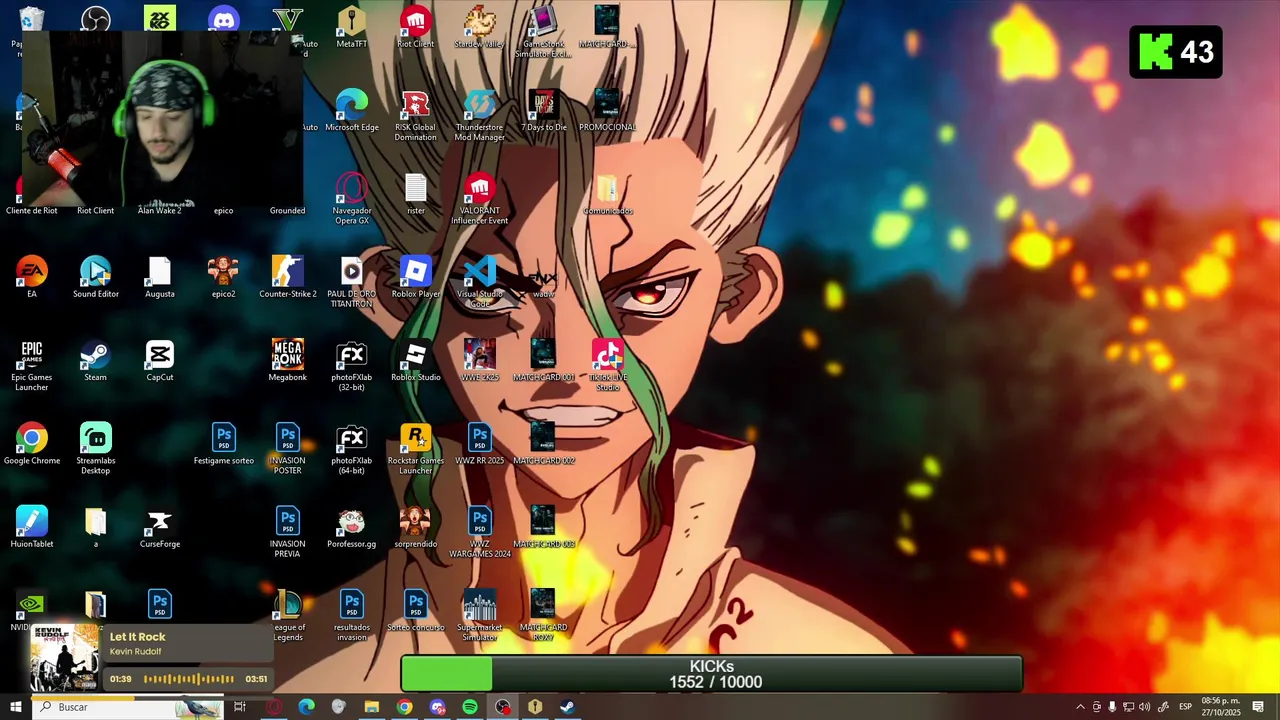The image size is (1280, 720).
Task: Select the Augusta file icon
Action: coord(160,277)
